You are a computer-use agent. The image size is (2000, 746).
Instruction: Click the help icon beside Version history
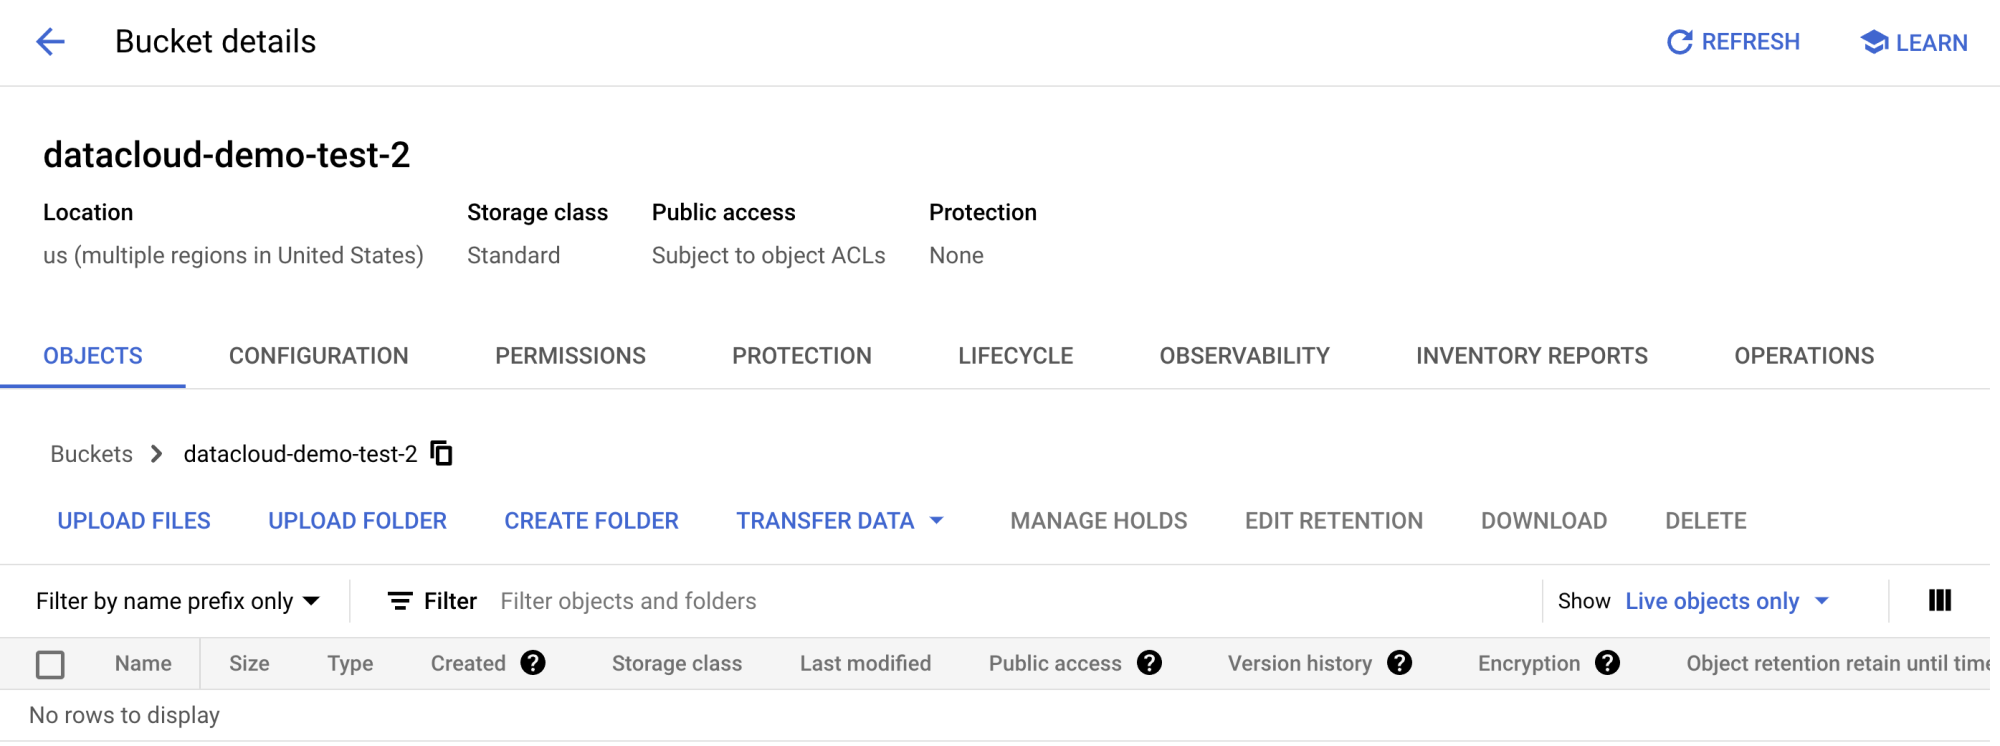[1400, 663]
